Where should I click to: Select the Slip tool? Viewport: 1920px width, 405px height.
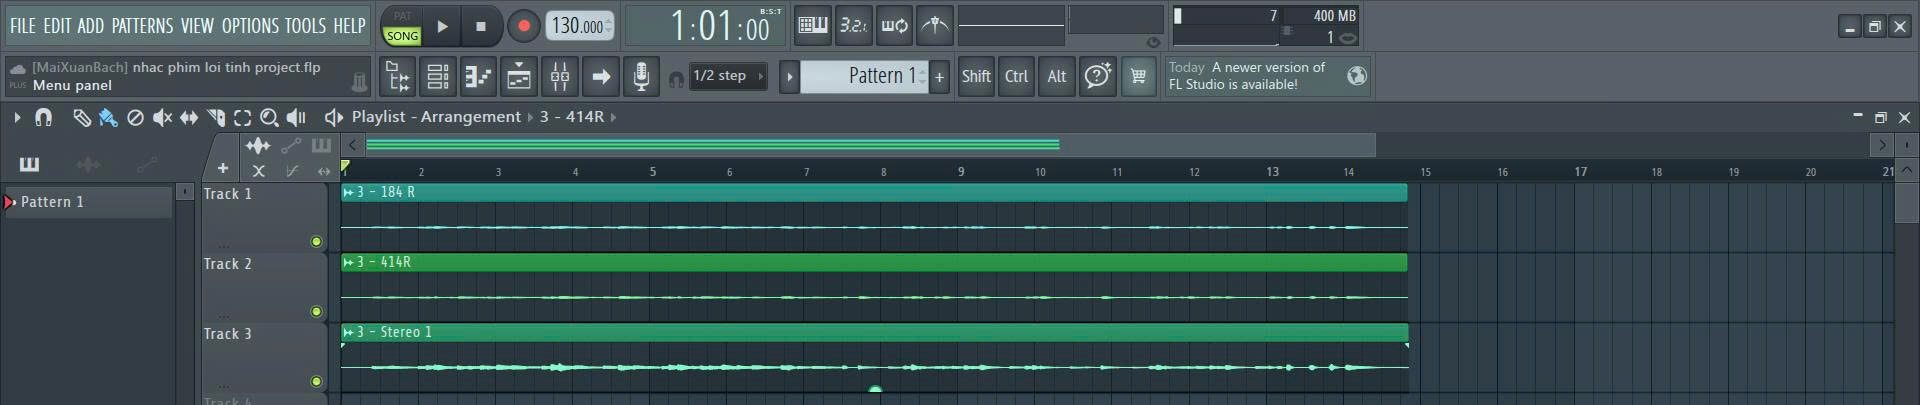point(189,118)
